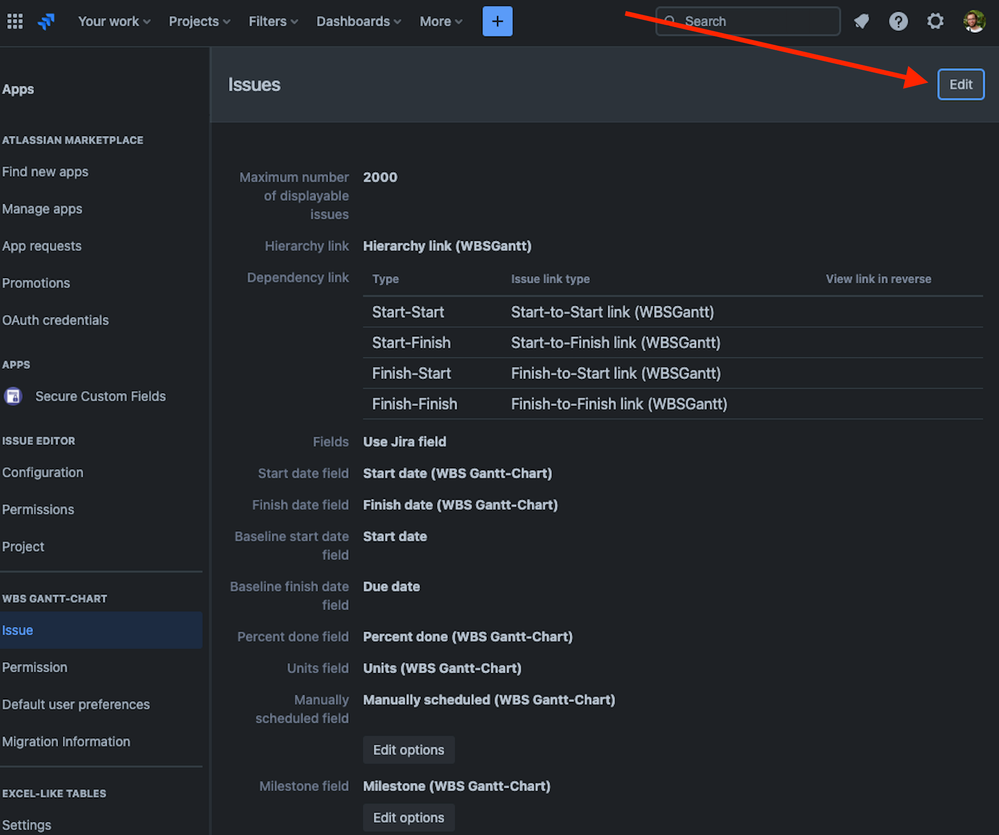Expand the Dashboards menu
The height and width of the screenshot is (835, 999).
tap(359, 21)
